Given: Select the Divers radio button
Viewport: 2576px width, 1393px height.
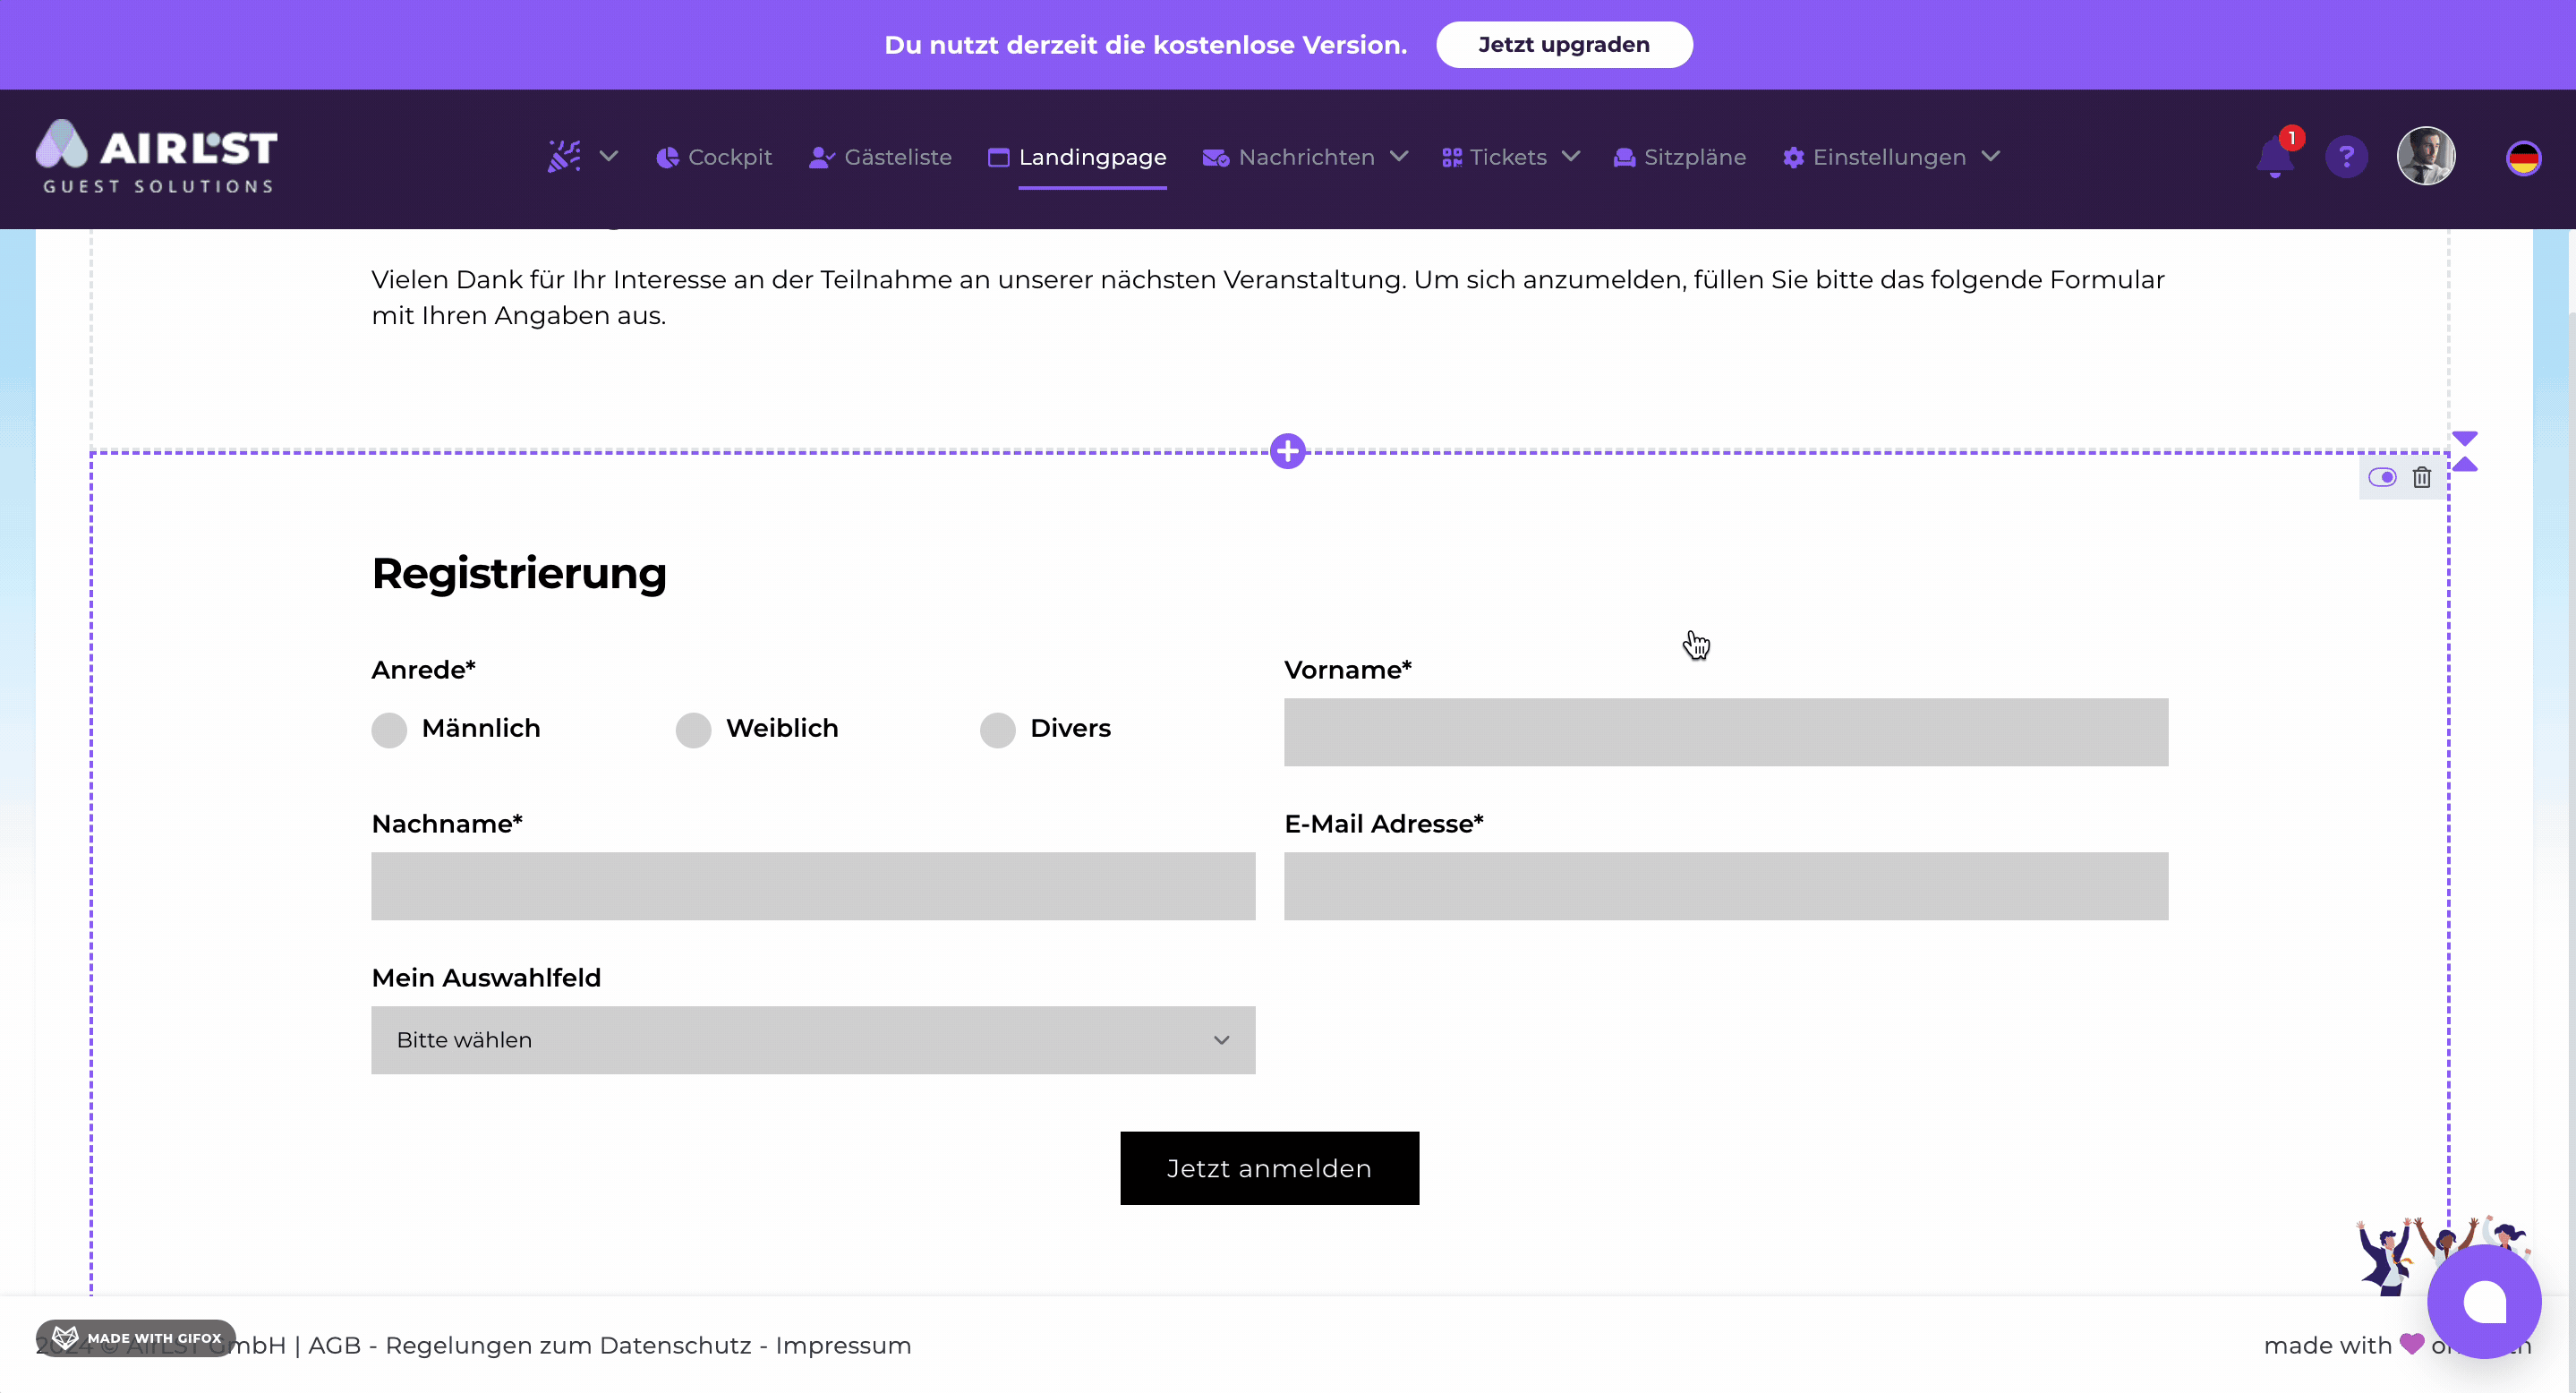Looking at the screenshot, I should (x=997, y=730).
